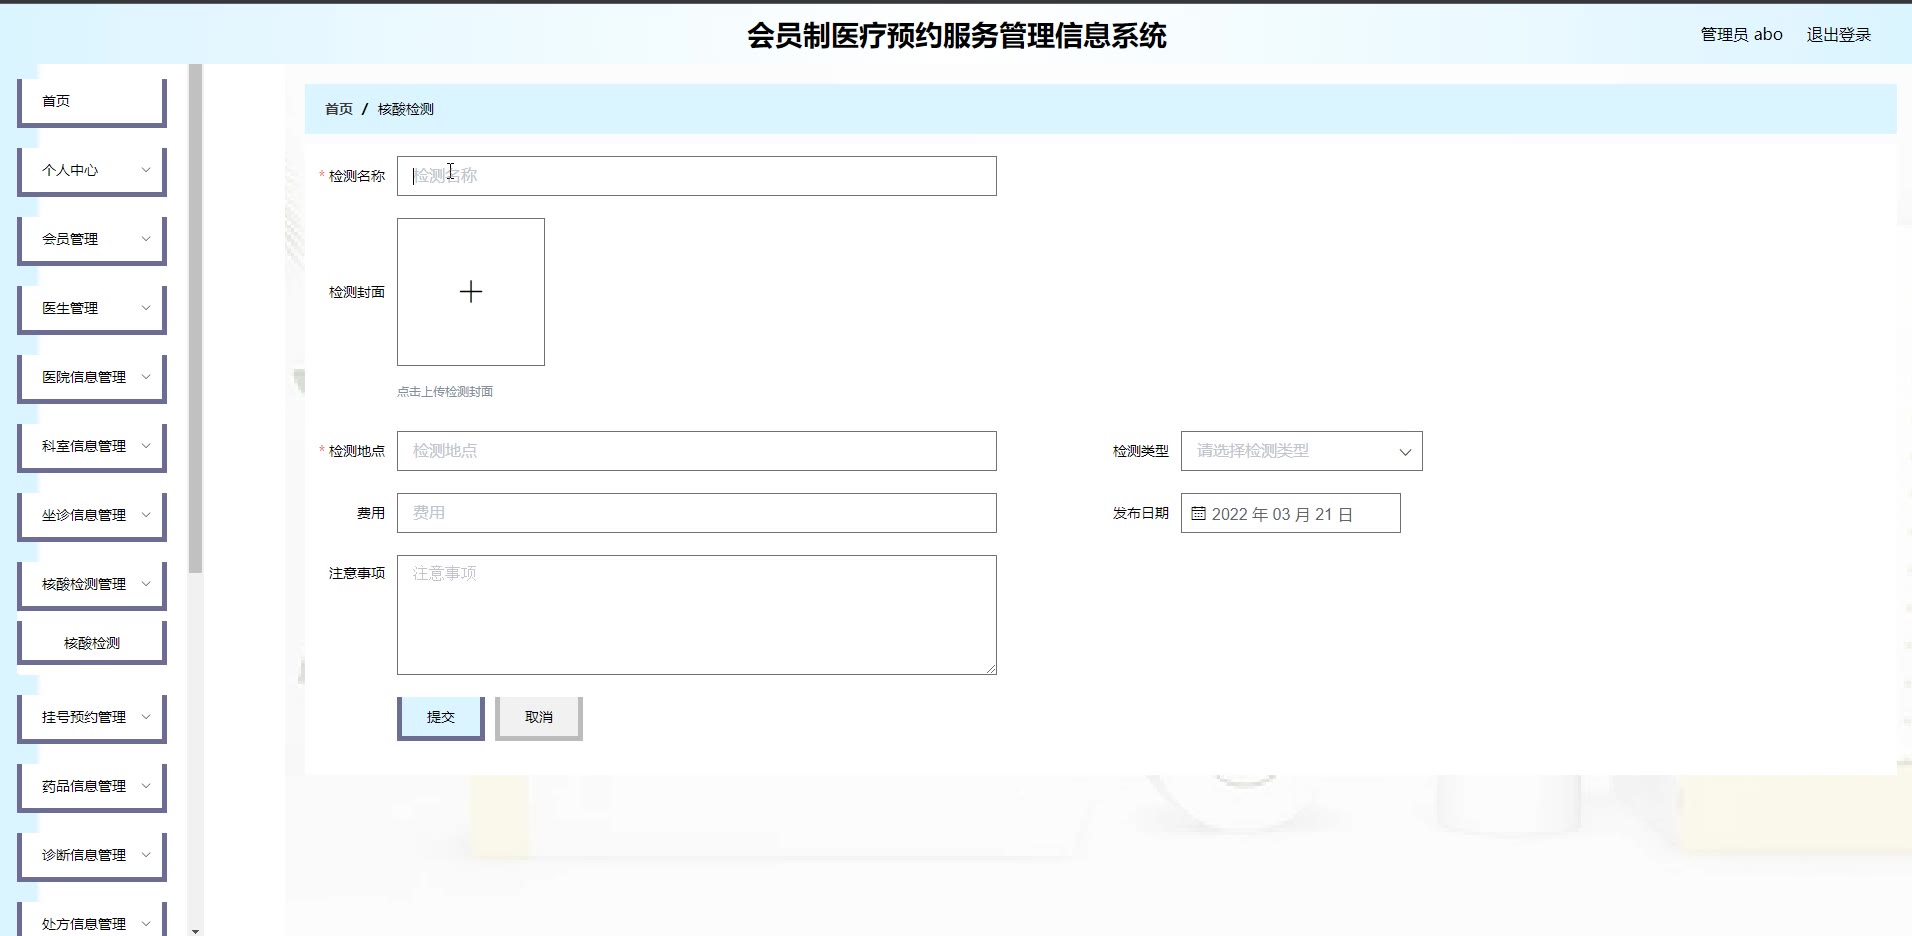Go to 首页 in the sidebar
The image size is (1912, 936).
92,102
